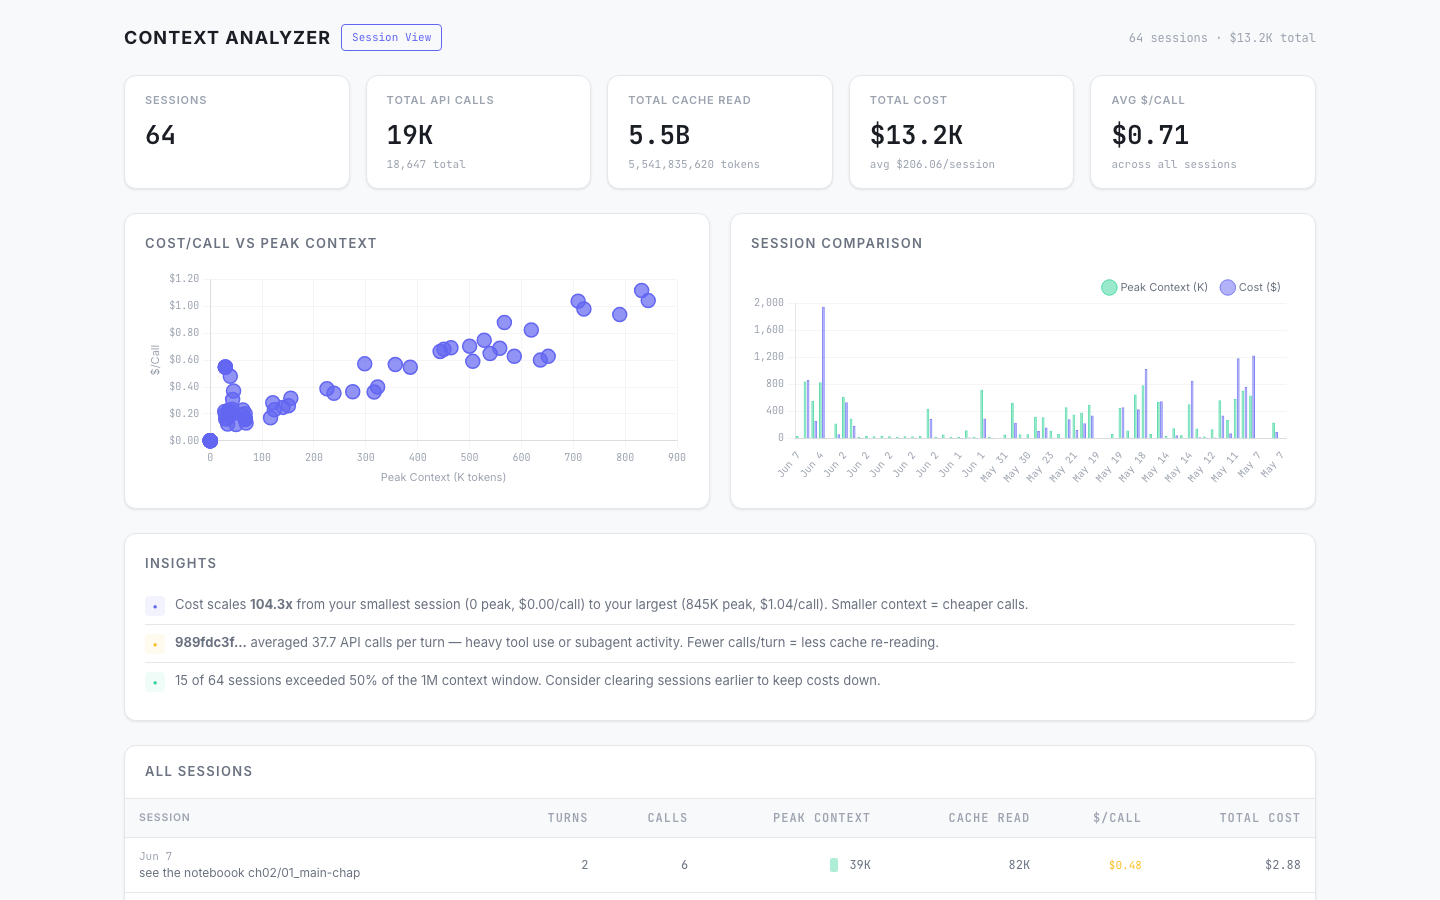Click the '2,000' label on session comparison axis
Screen dimensions: 1440x900
tap(769, 302)
